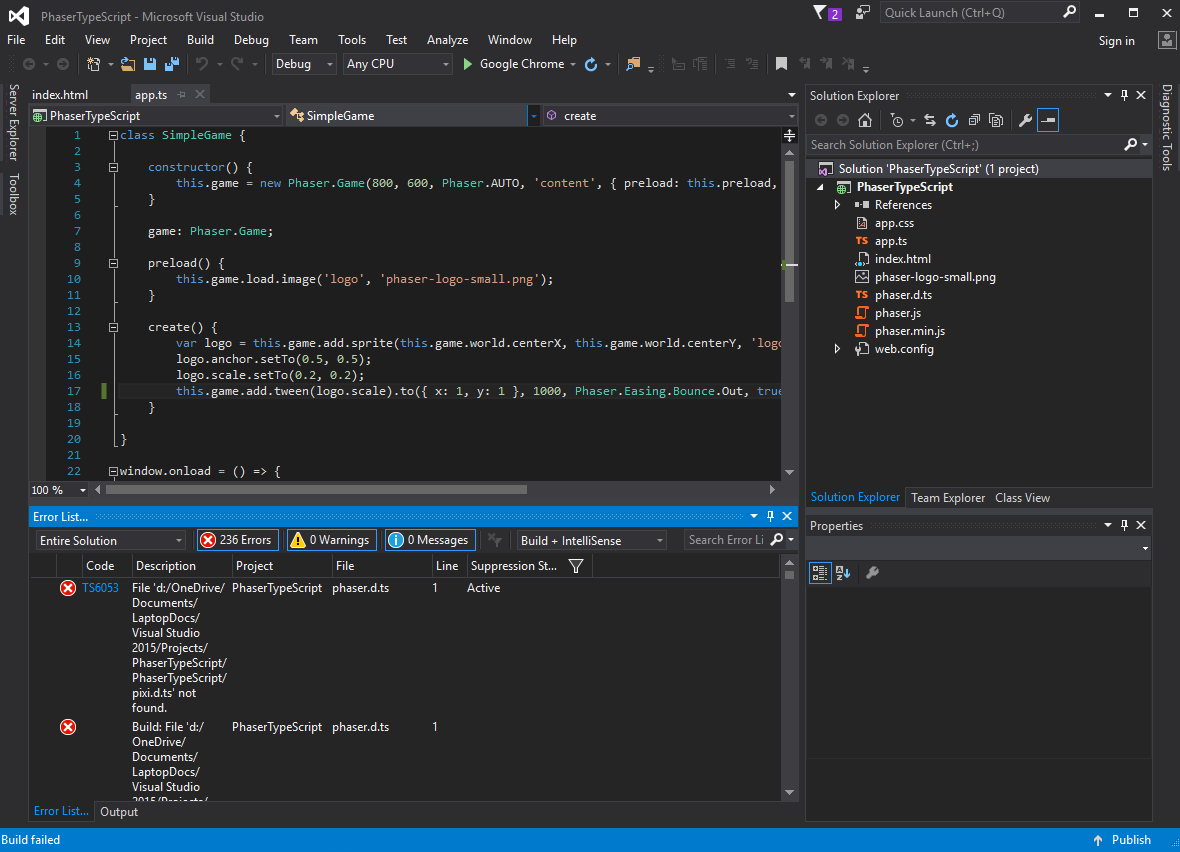Viewport: 1180px width, 852px height.
Task: Click the Save All toolbar icon
Action: coord(172,64)
